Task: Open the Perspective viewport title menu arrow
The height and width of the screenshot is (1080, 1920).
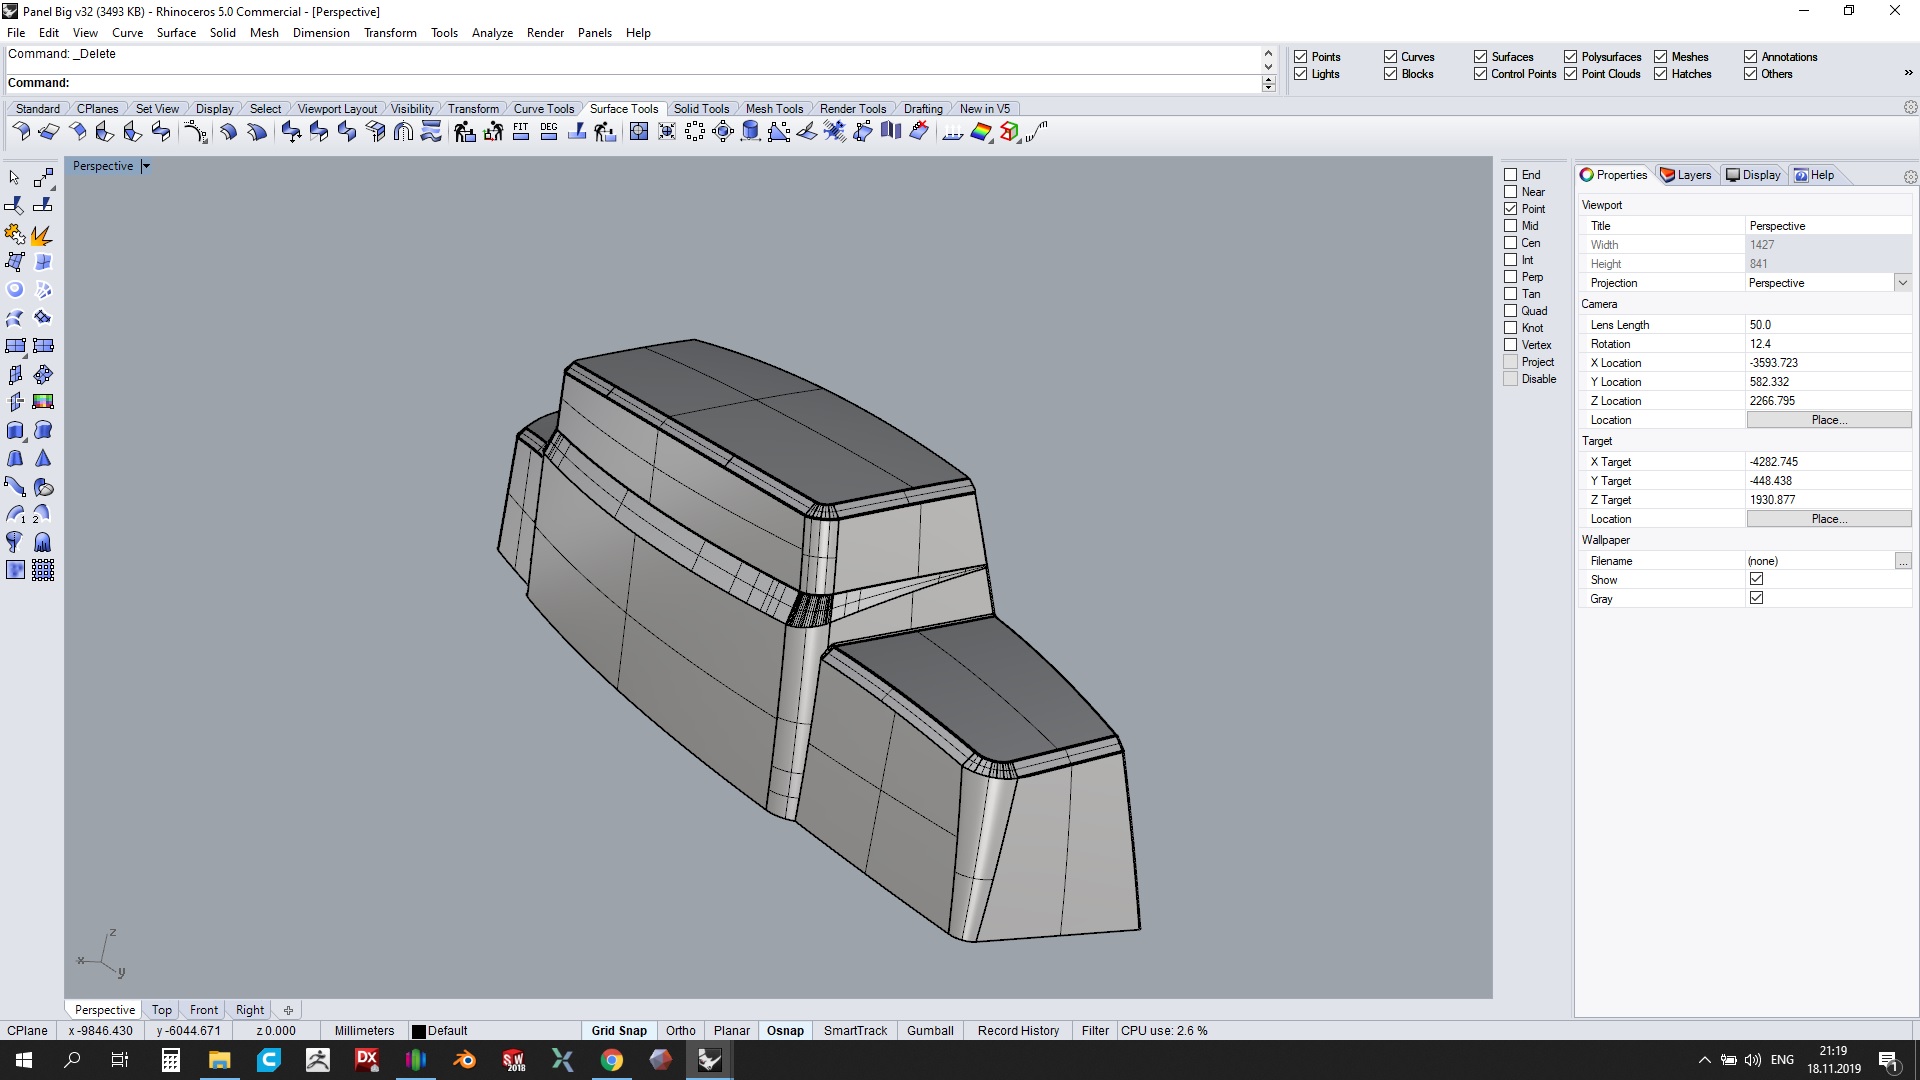Action: point(146,167)
